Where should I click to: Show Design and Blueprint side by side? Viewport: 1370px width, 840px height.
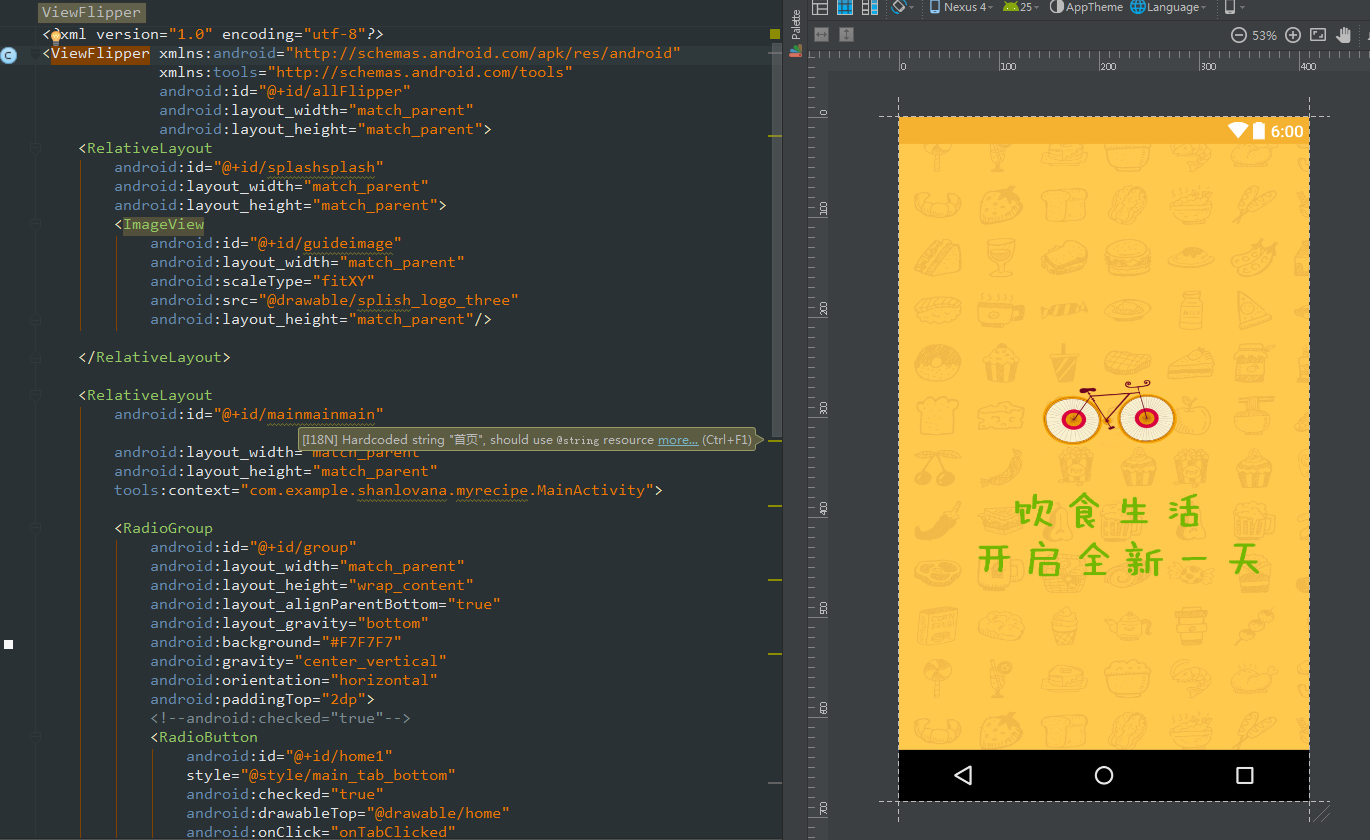point(870,7)
